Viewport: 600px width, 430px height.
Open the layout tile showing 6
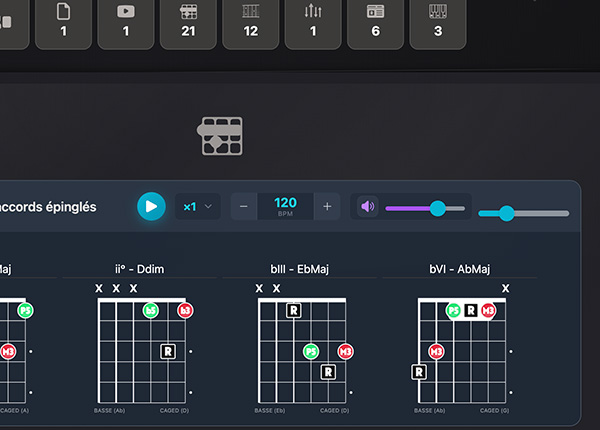(376, 22)
